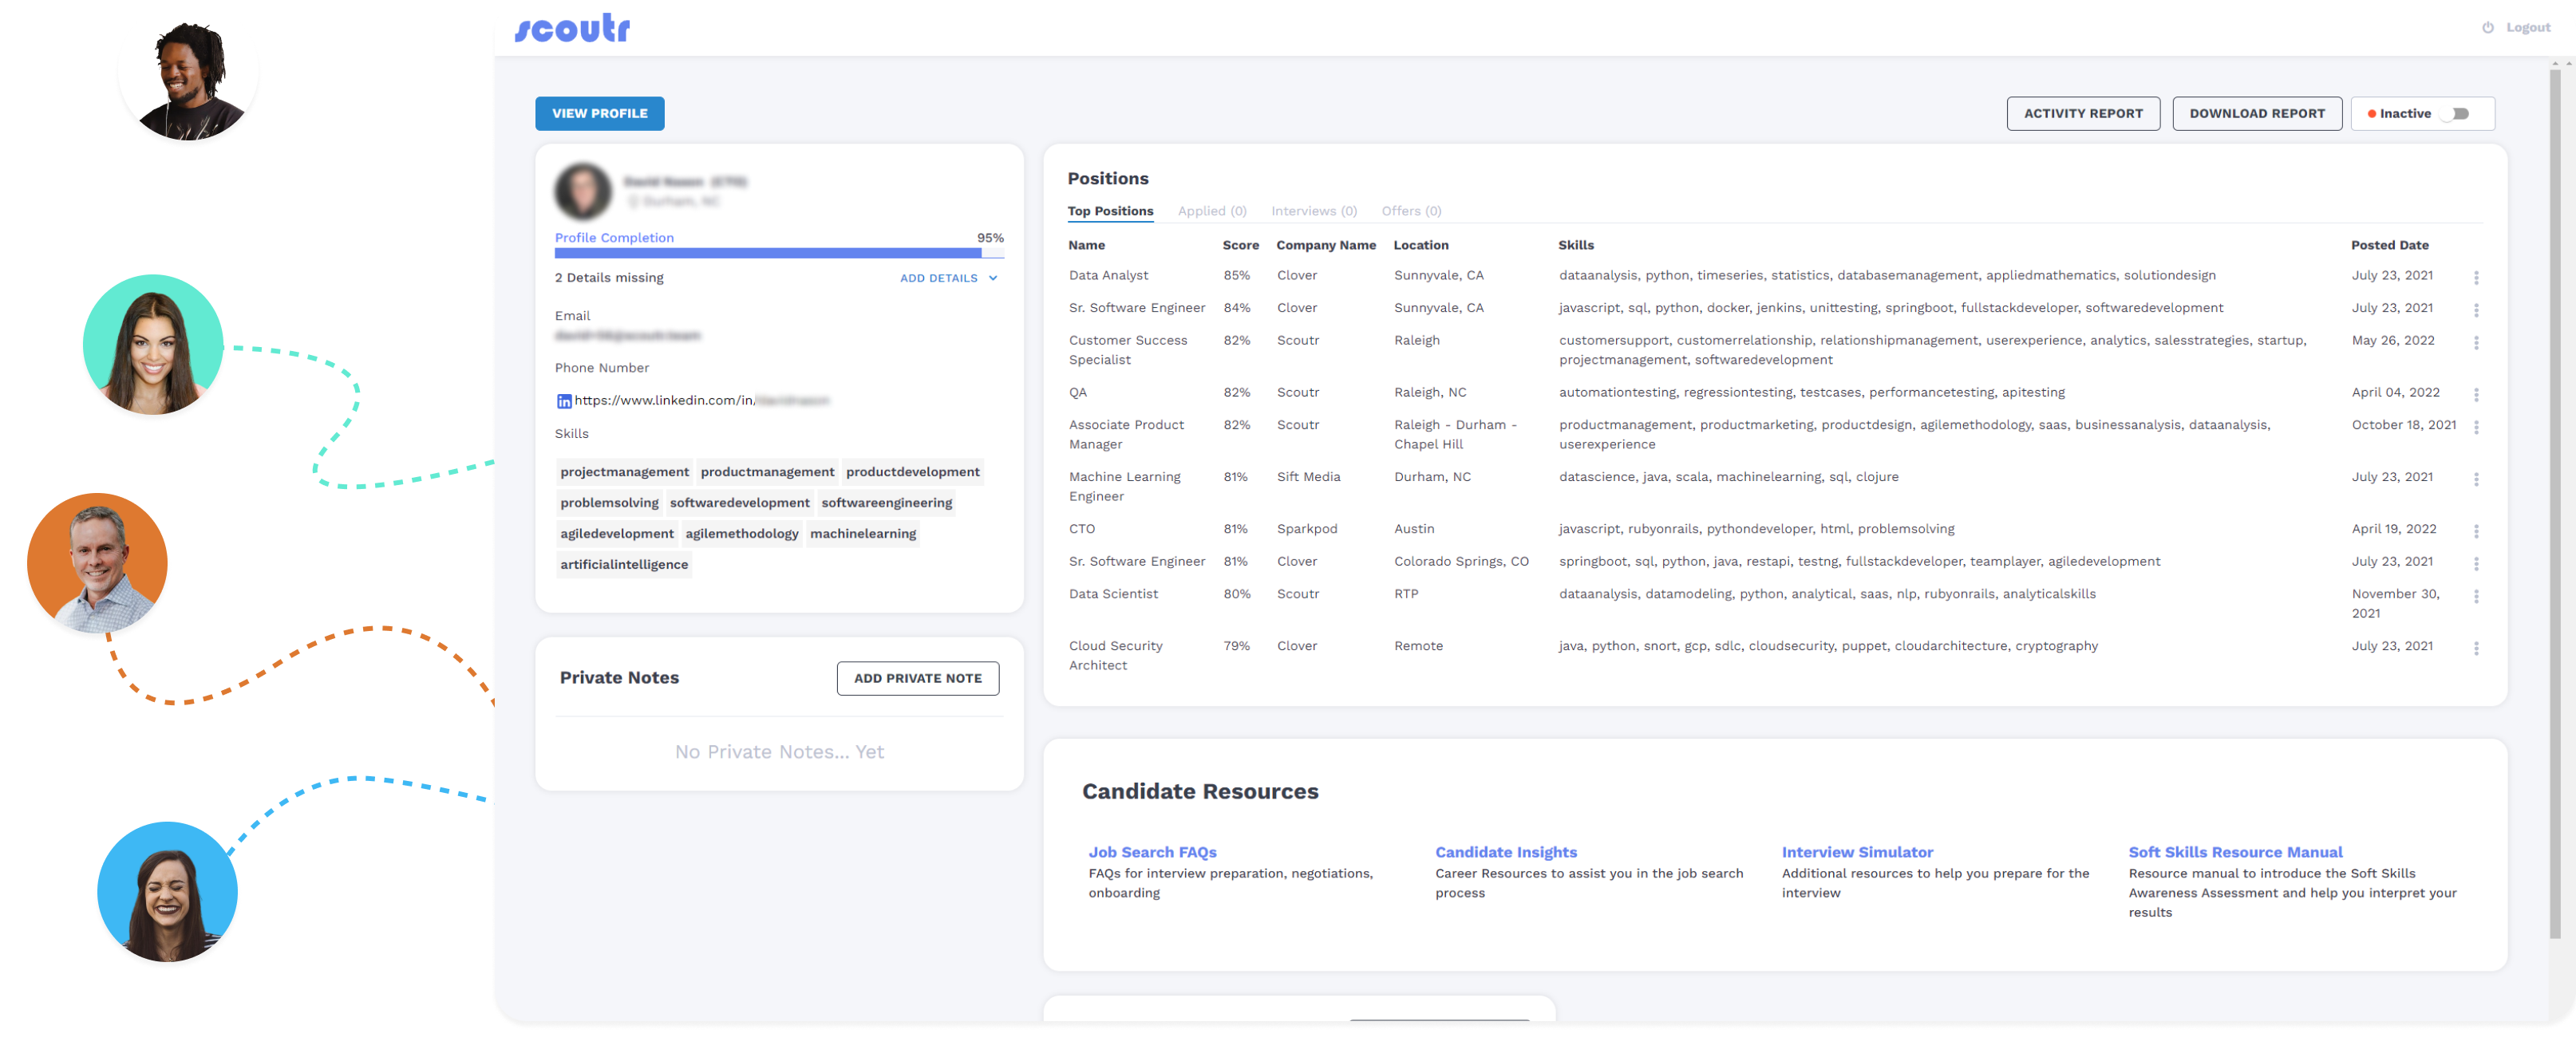Open the LinkedIn profile icon link

pos(564,401)
